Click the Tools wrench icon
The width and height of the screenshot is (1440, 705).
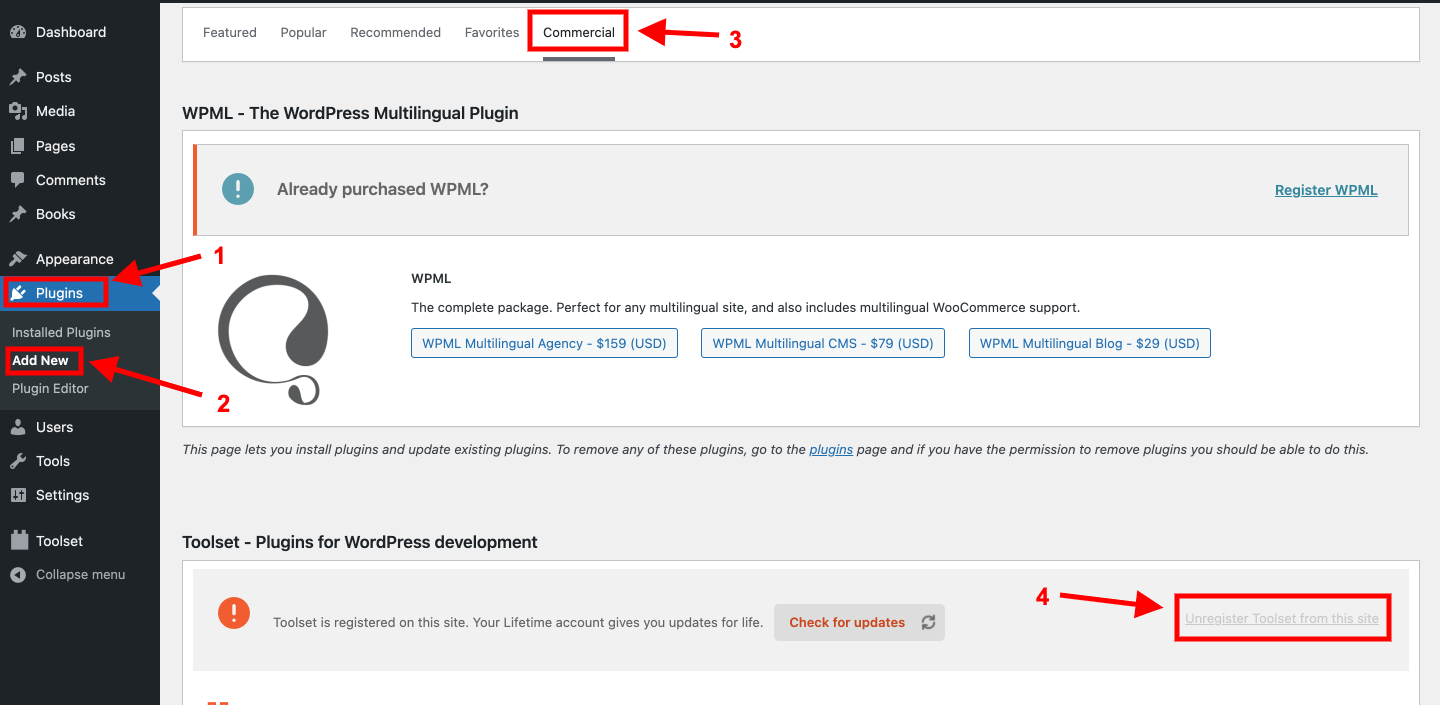[x=18, y=461]
